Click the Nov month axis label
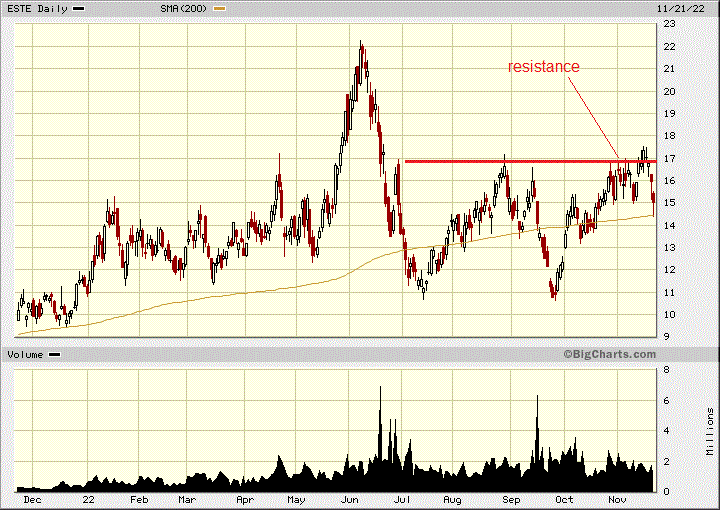 (x=618, y=499)
